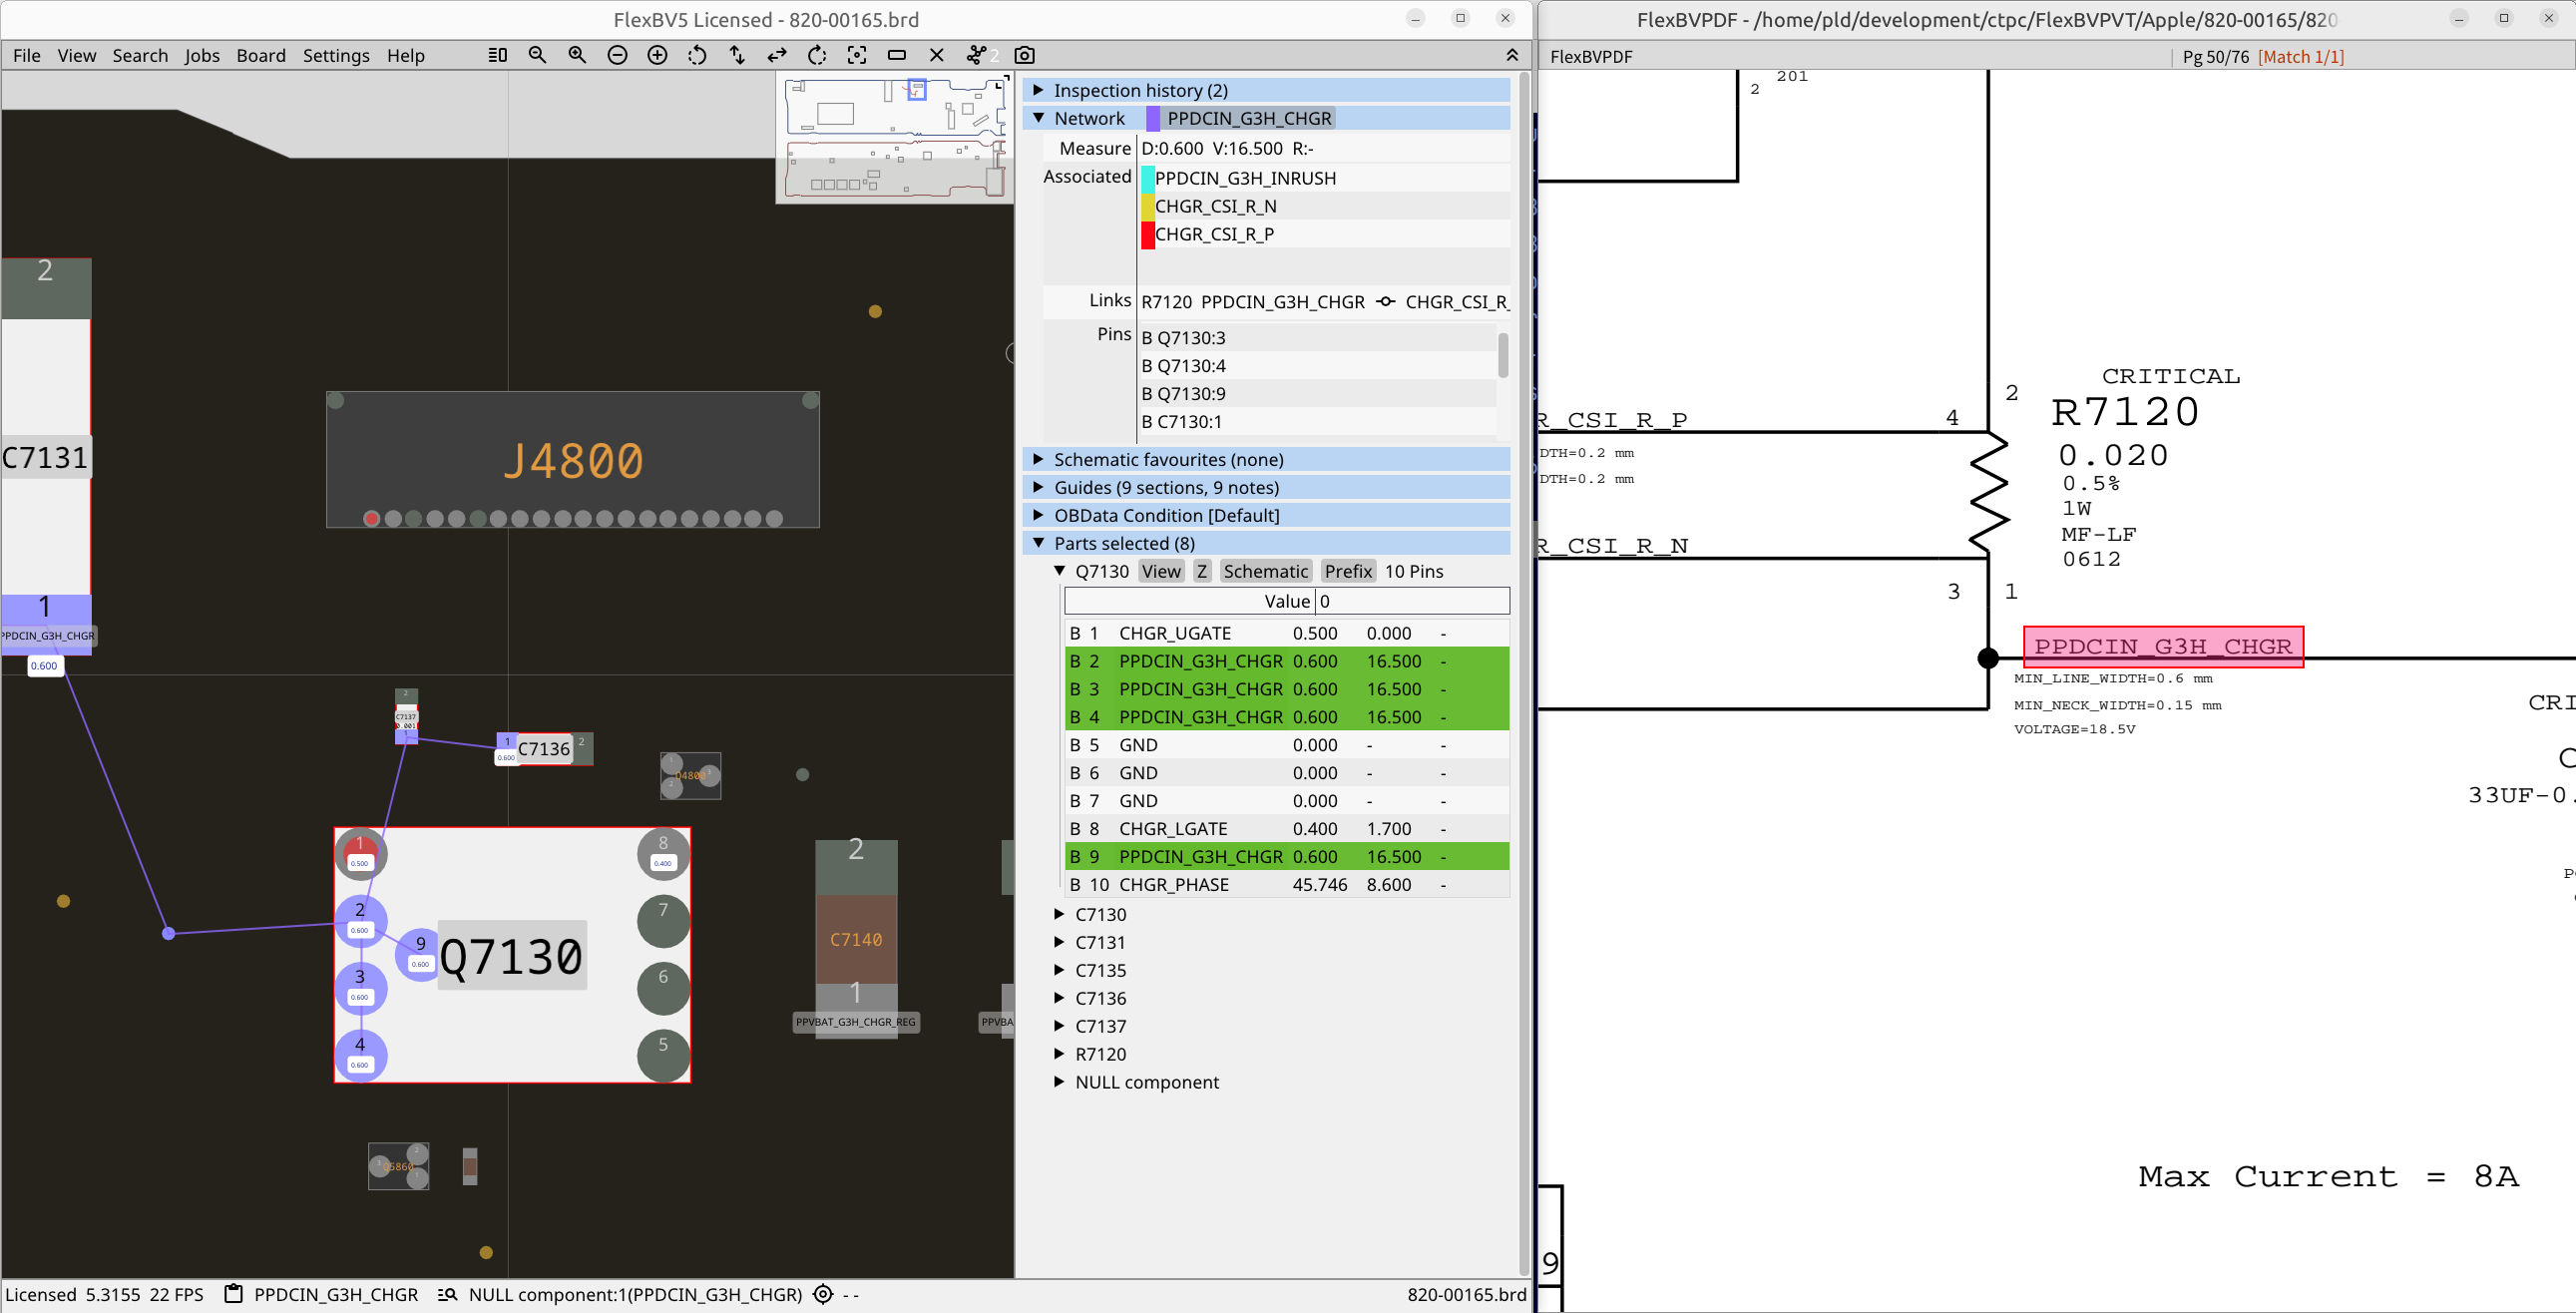The image size is (2576, 1313).
Task: Click the board overview minimap thumbnail
Action: tap(895, 139)
